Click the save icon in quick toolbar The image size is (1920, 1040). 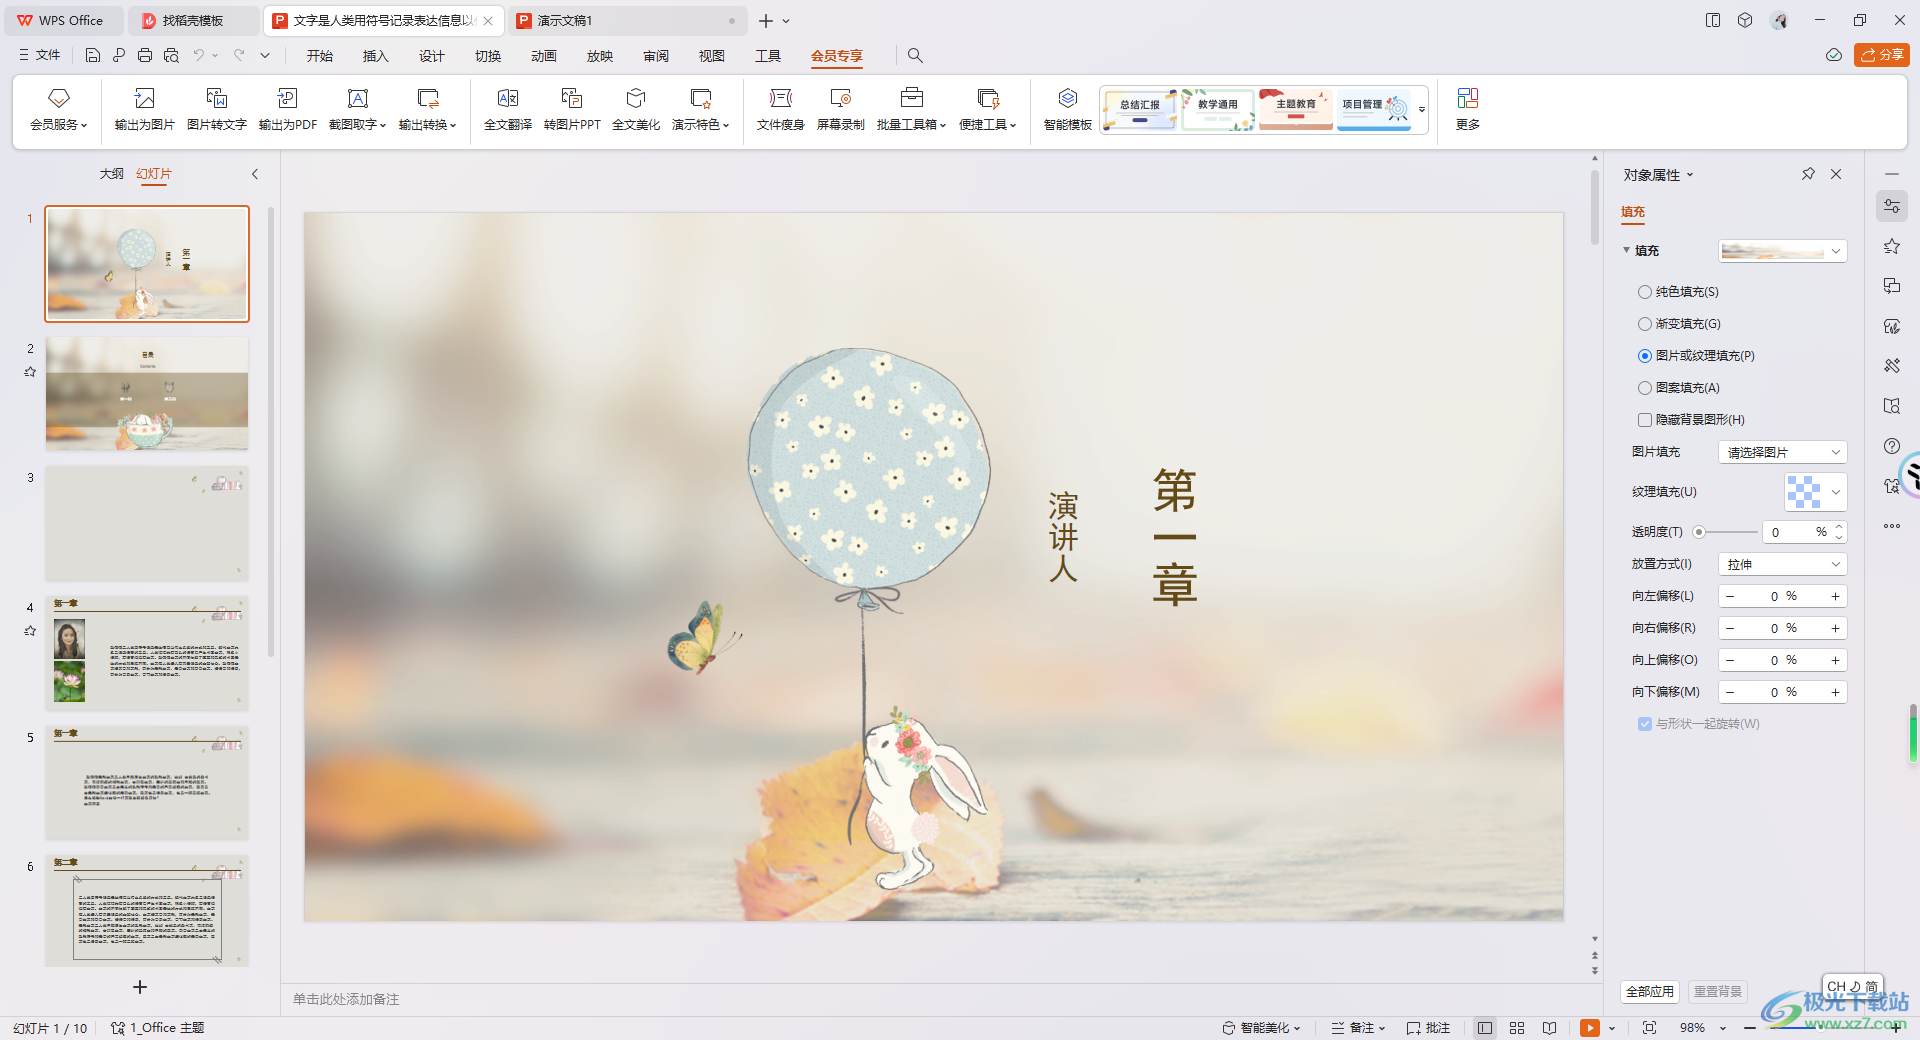point(93,55)
